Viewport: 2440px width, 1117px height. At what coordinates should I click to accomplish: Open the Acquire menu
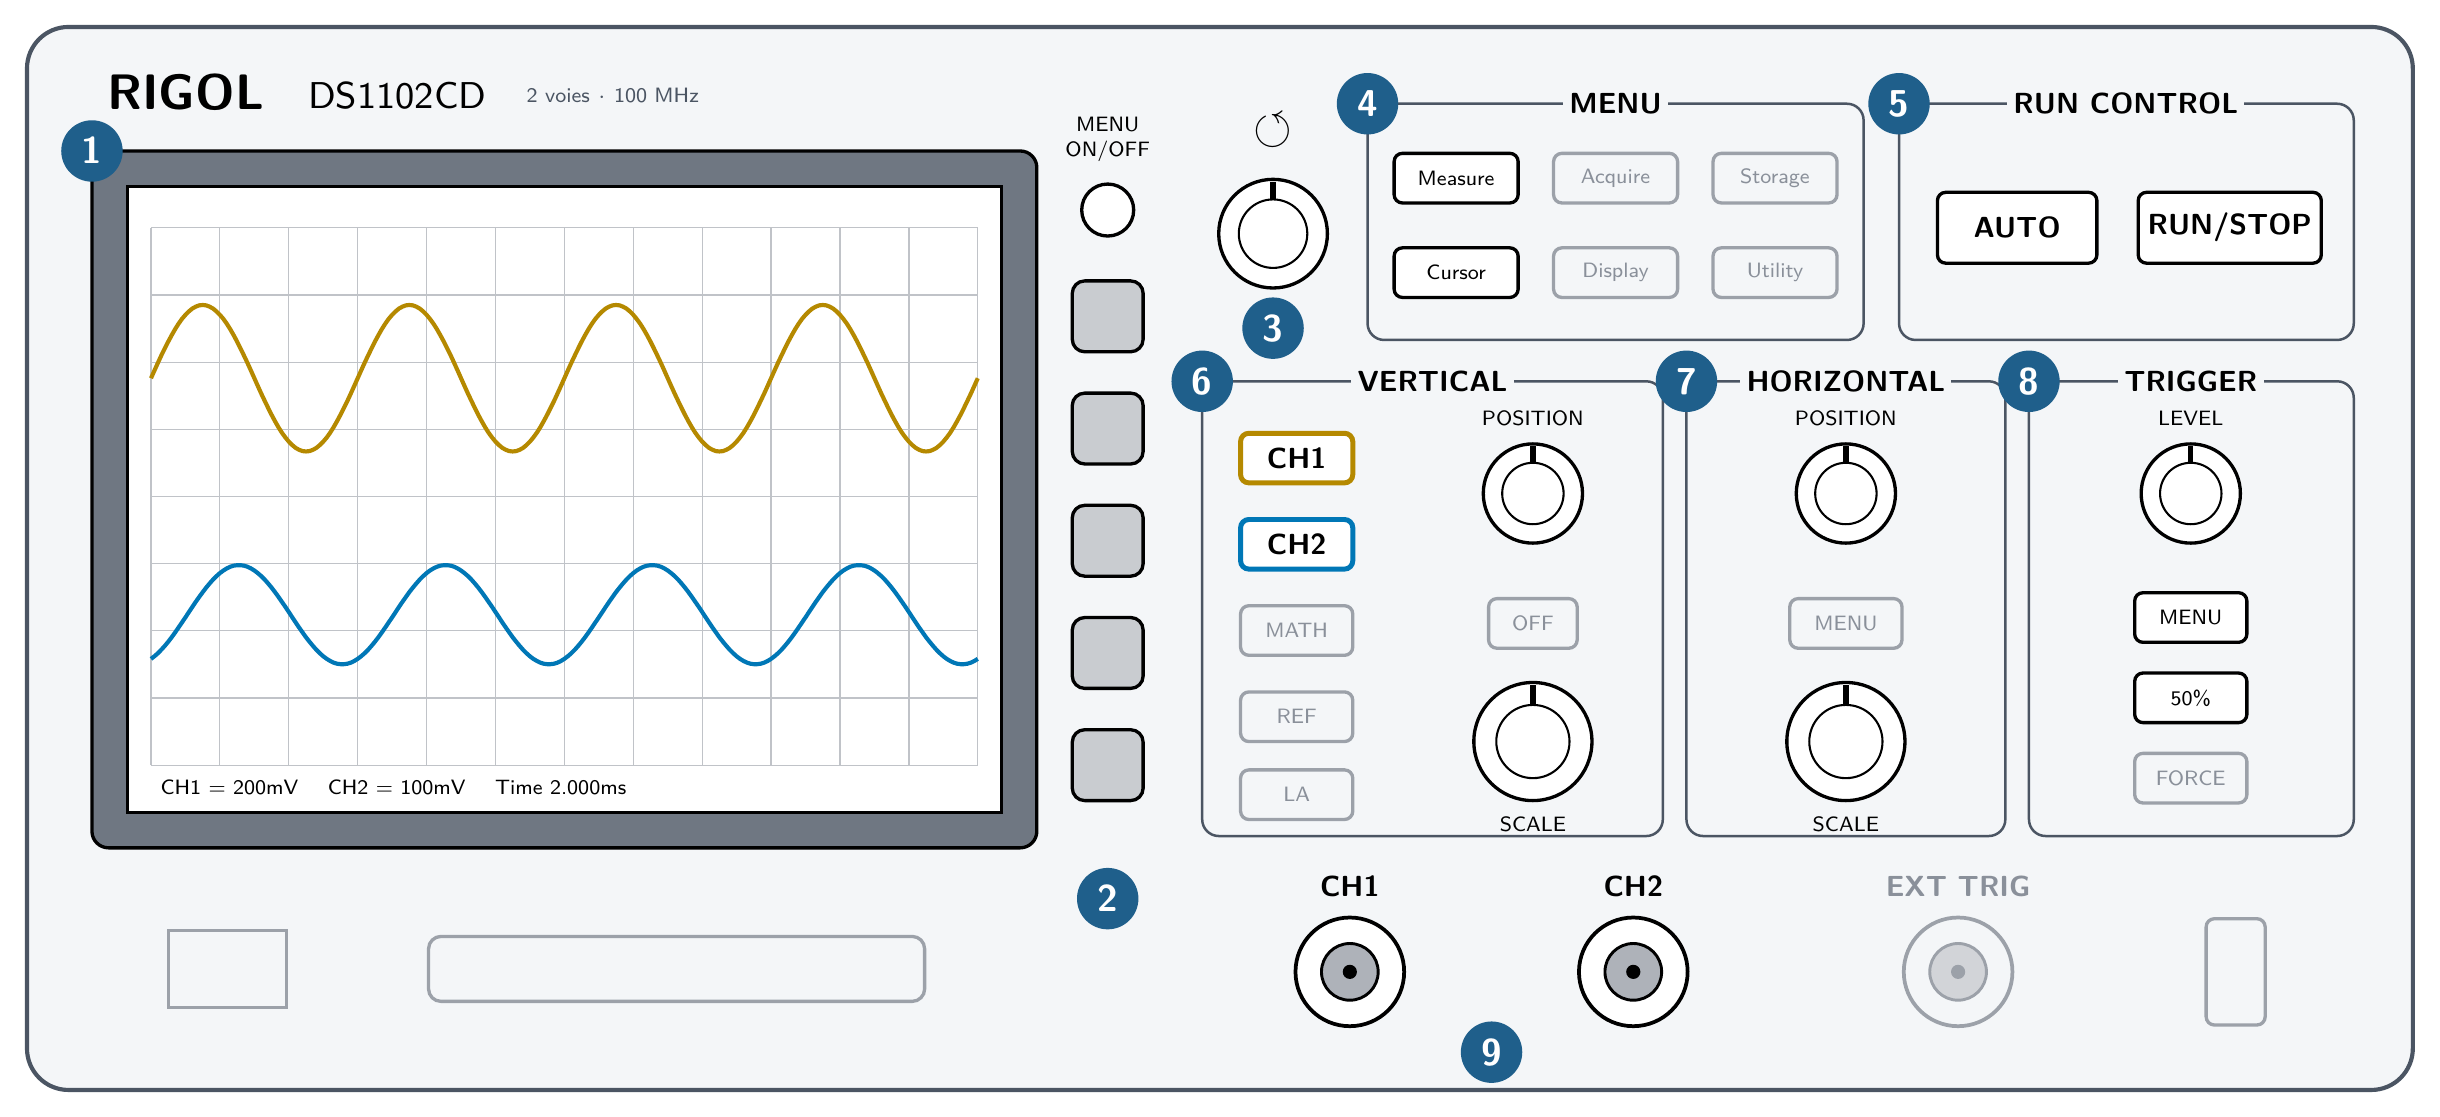pos(1615,178)
